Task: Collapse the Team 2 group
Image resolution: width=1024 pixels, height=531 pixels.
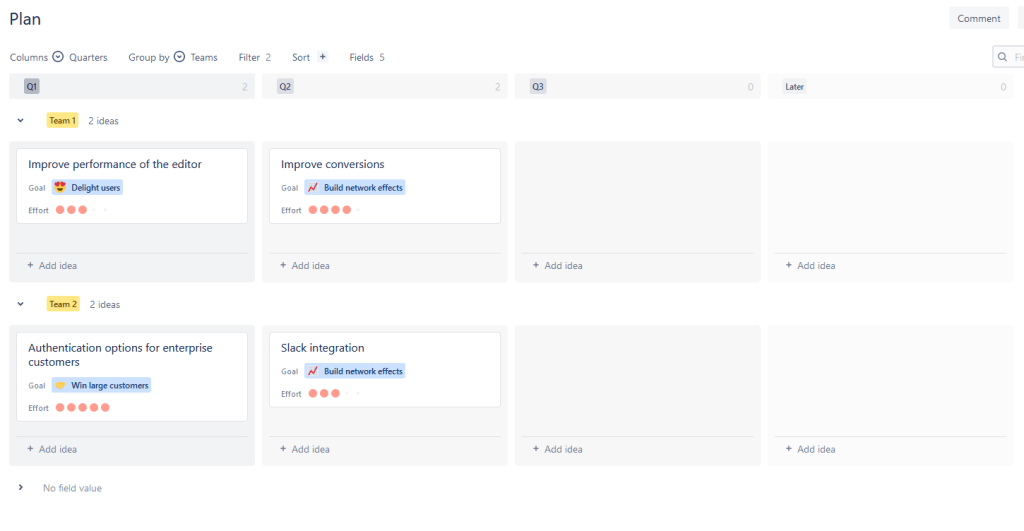Action: pyautogui.click(x=20, y=304)
